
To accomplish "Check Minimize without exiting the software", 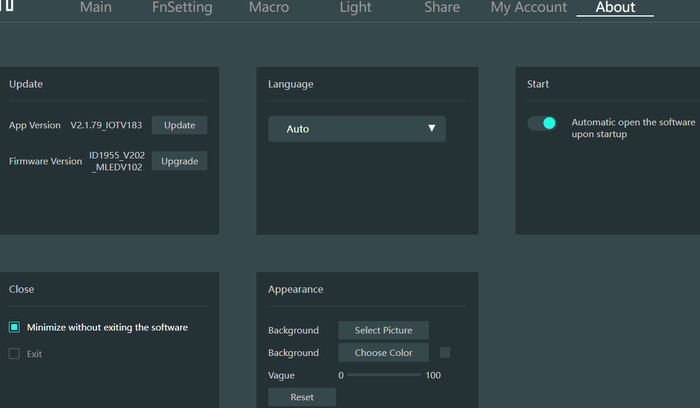I will point(15,327).
